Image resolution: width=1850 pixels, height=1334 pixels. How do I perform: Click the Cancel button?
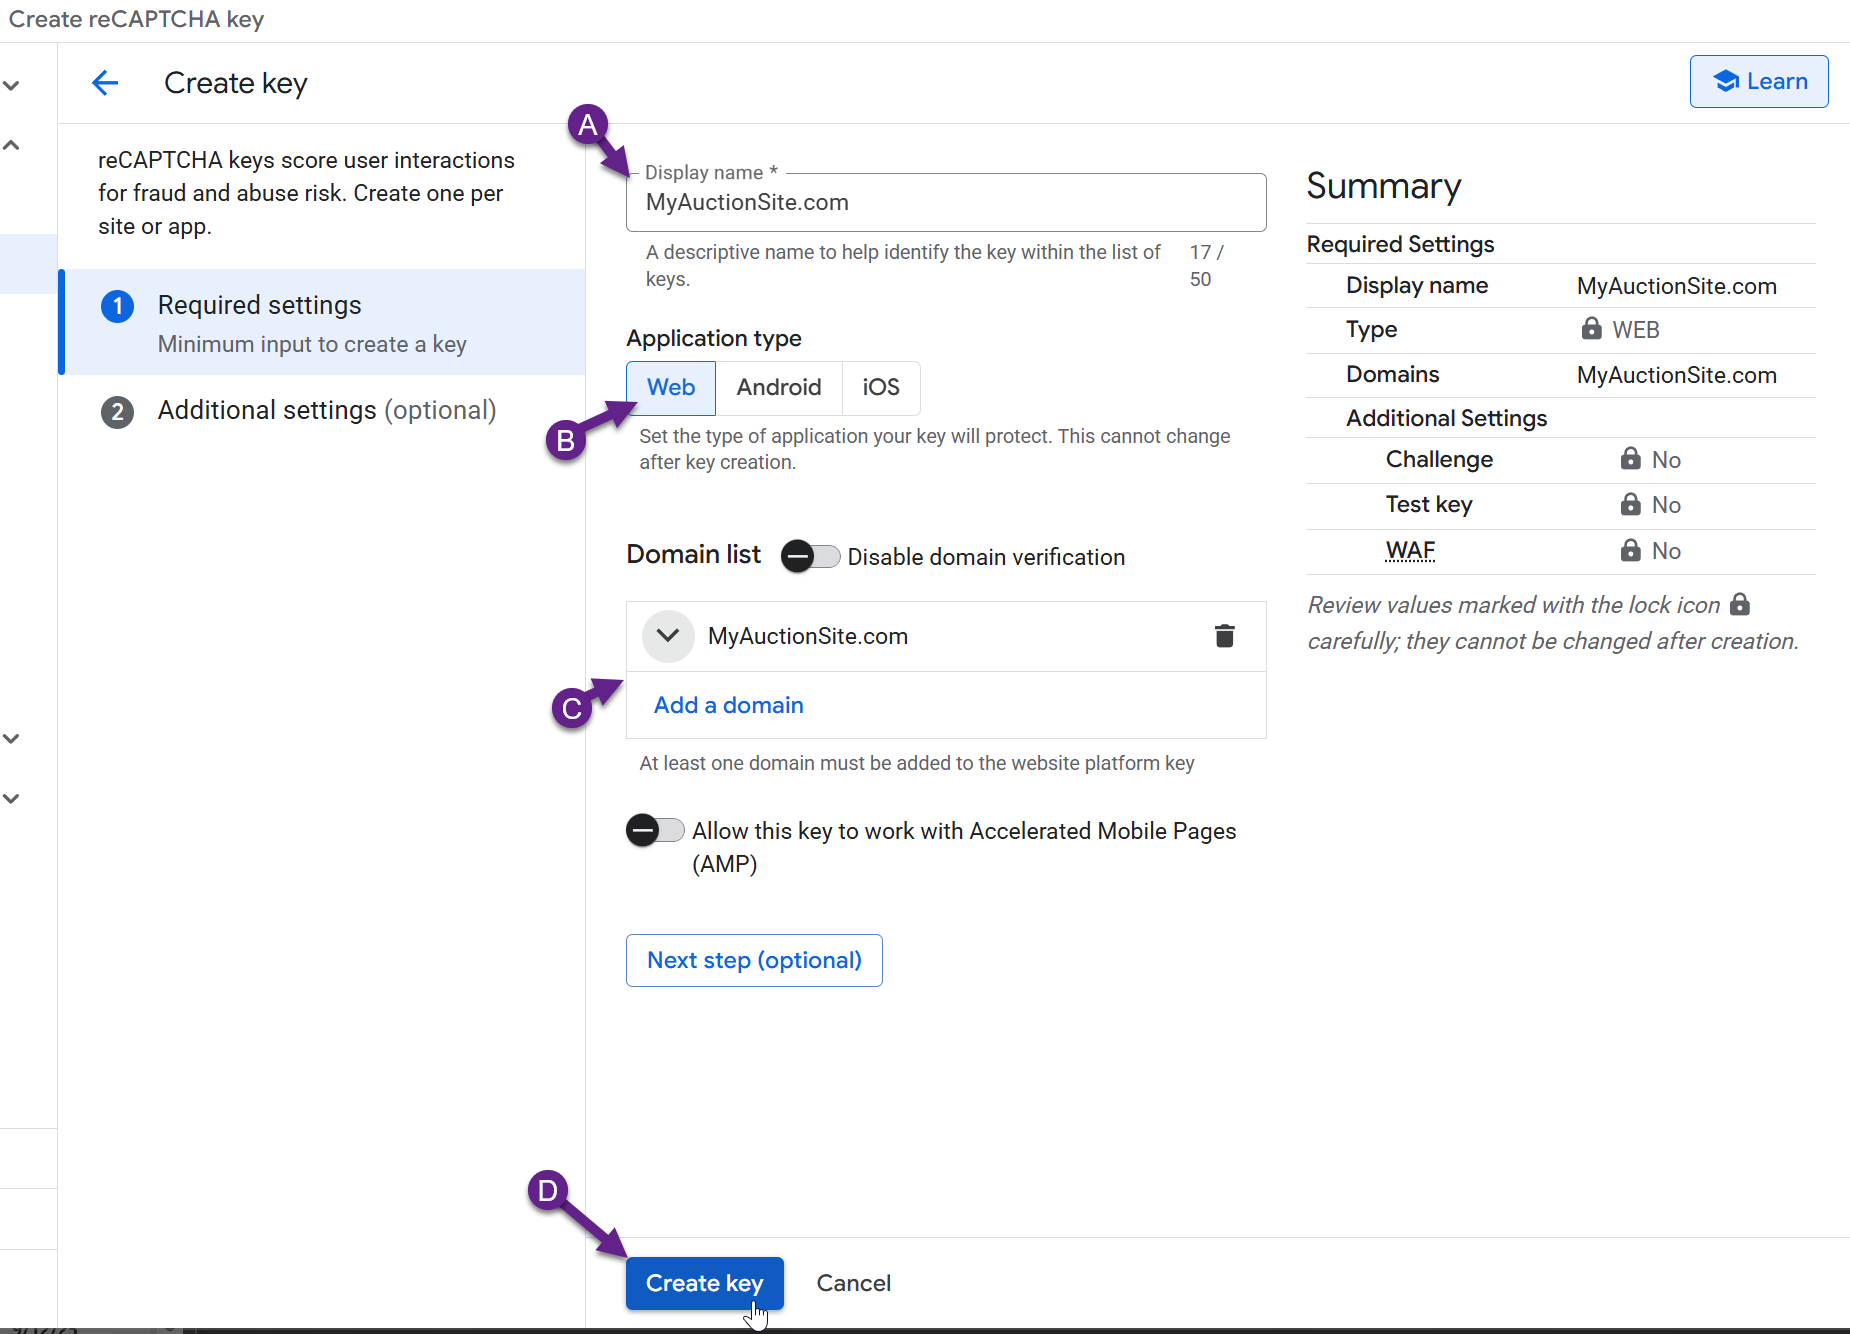[853, 1283]
